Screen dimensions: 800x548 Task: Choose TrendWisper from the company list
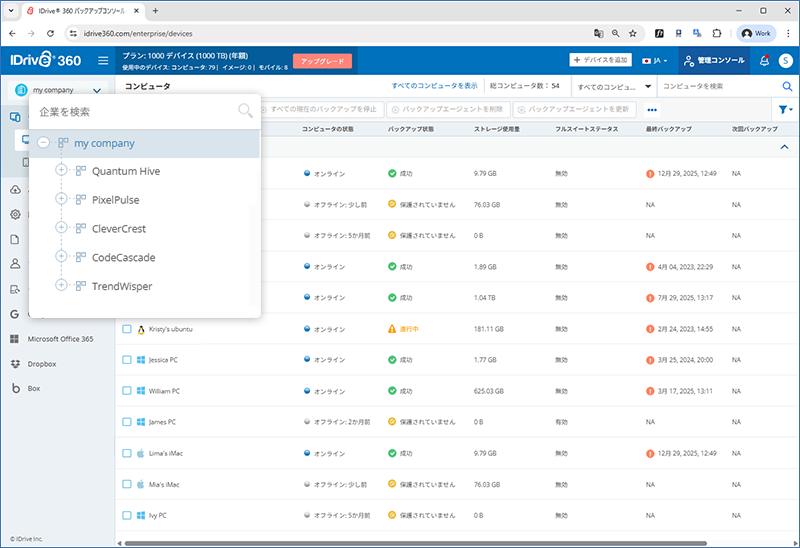122,286
